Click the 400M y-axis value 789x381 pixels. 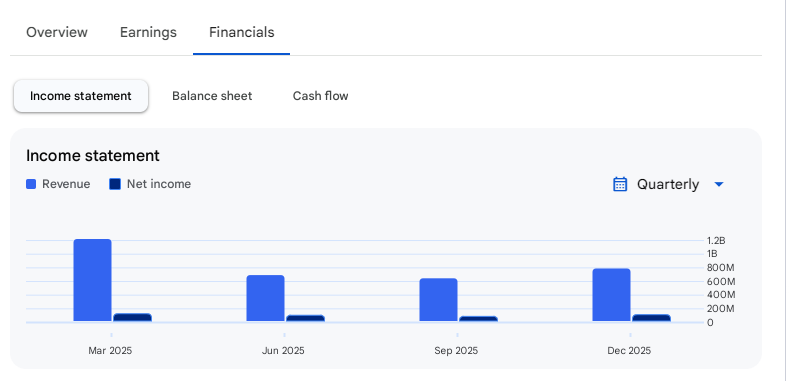(721, 294)
